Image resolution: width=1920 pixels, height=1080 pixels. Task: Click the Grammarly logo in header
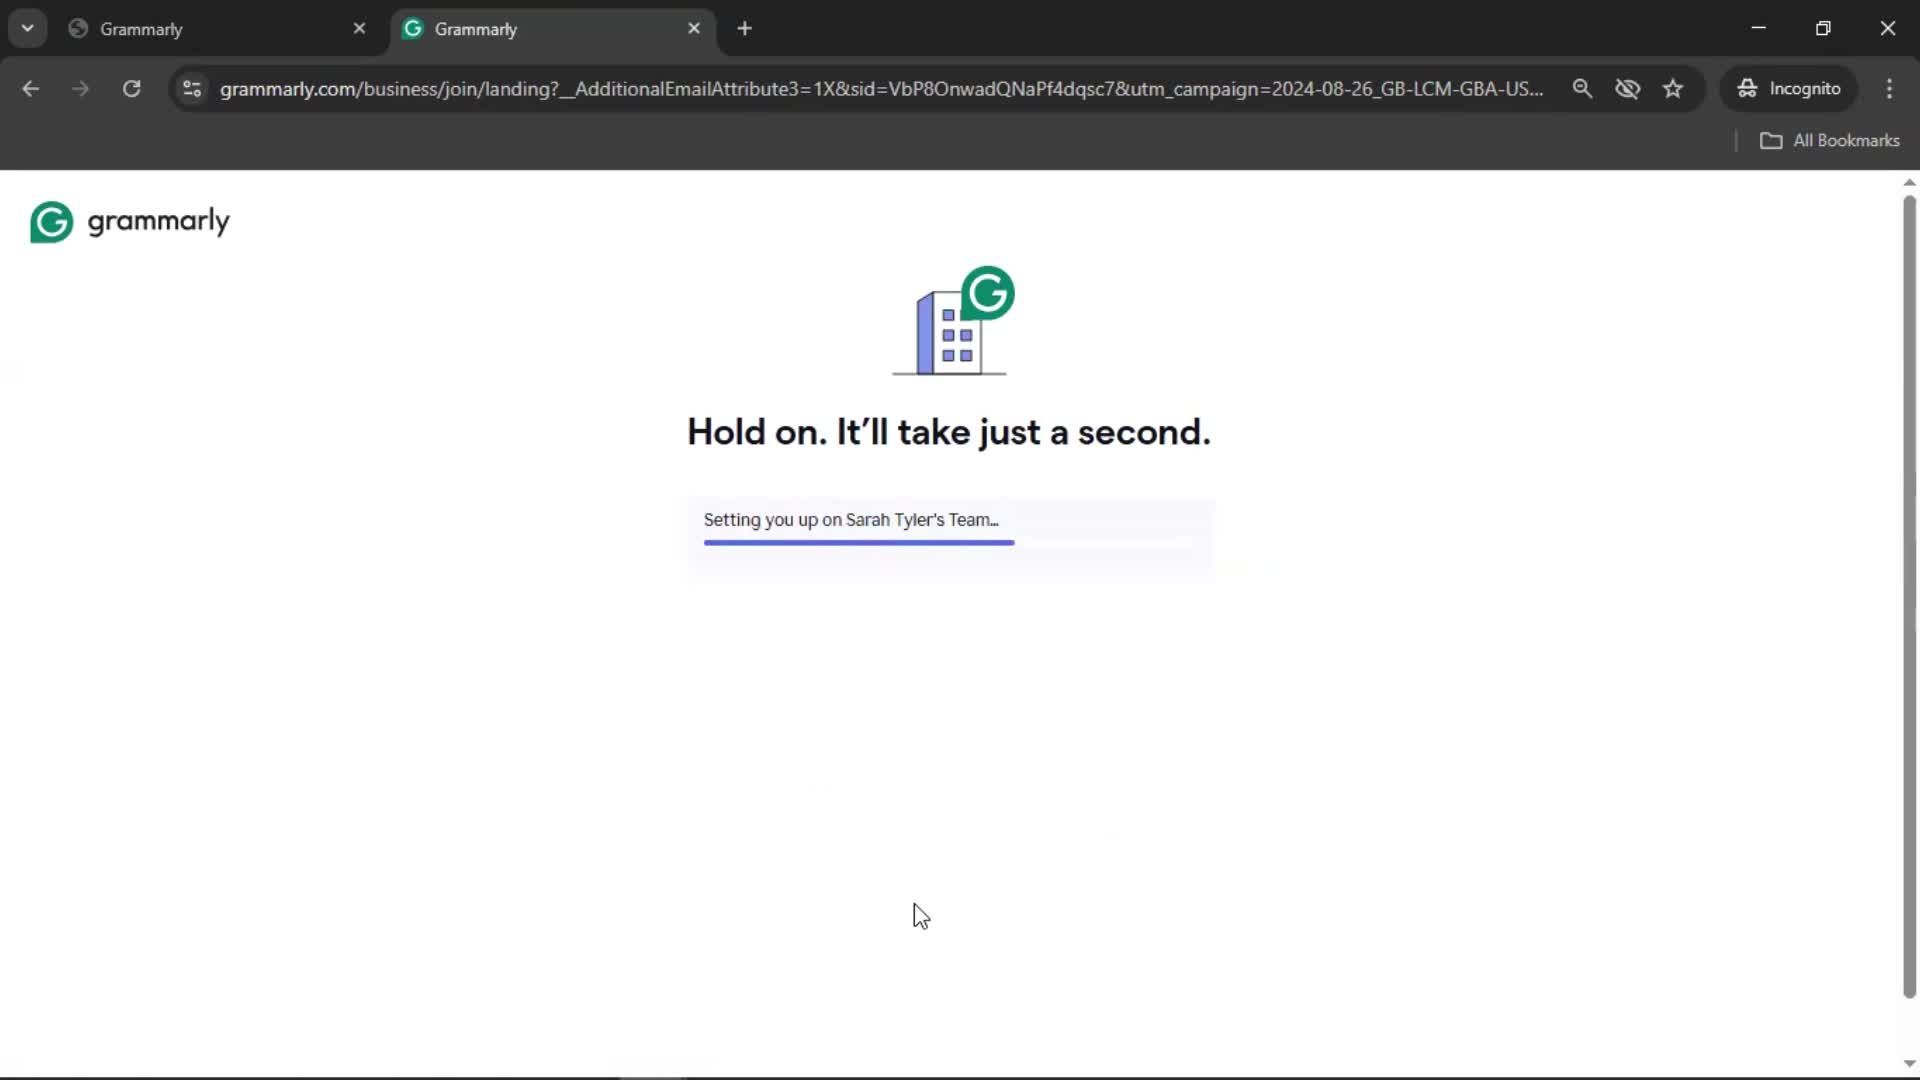click(x=130, y=221)
